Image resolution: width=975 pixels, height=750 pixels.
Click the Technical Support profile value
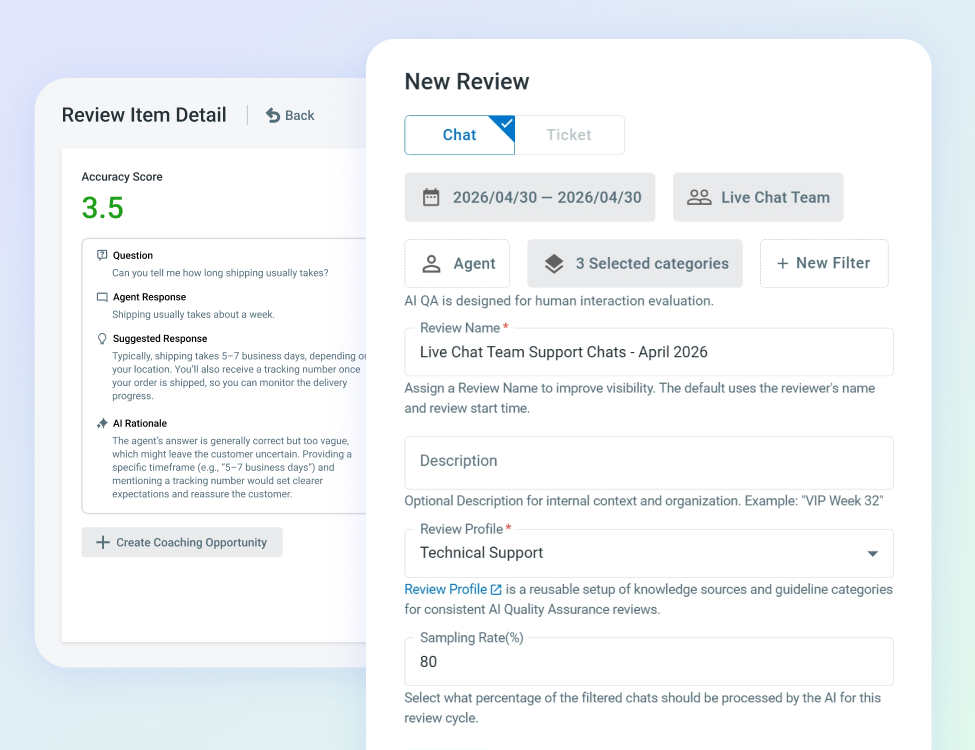tap(481, 553)
